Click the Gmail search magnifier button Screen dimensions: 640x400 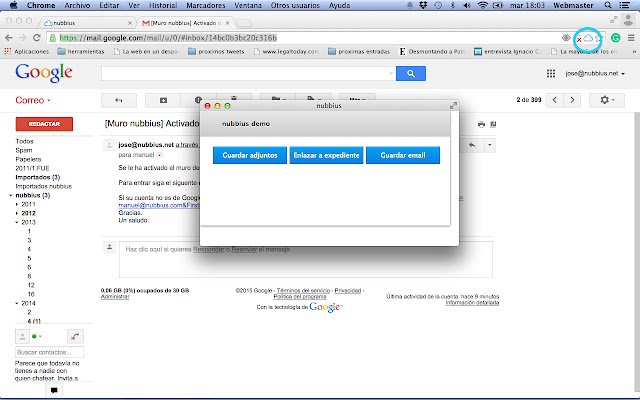click(411, 73)
